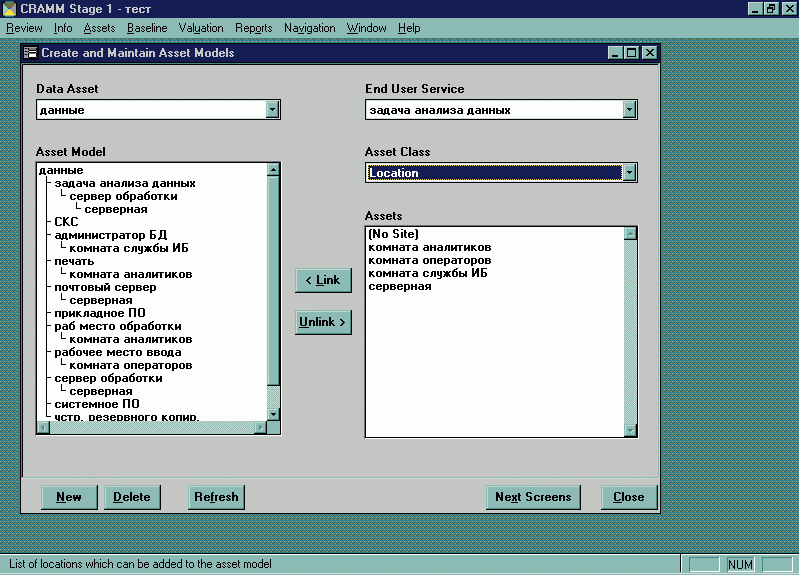Click Asset Model horizontal scroll right arrow
This screenshot has height=575, width=799.
(x=261, y=428)
